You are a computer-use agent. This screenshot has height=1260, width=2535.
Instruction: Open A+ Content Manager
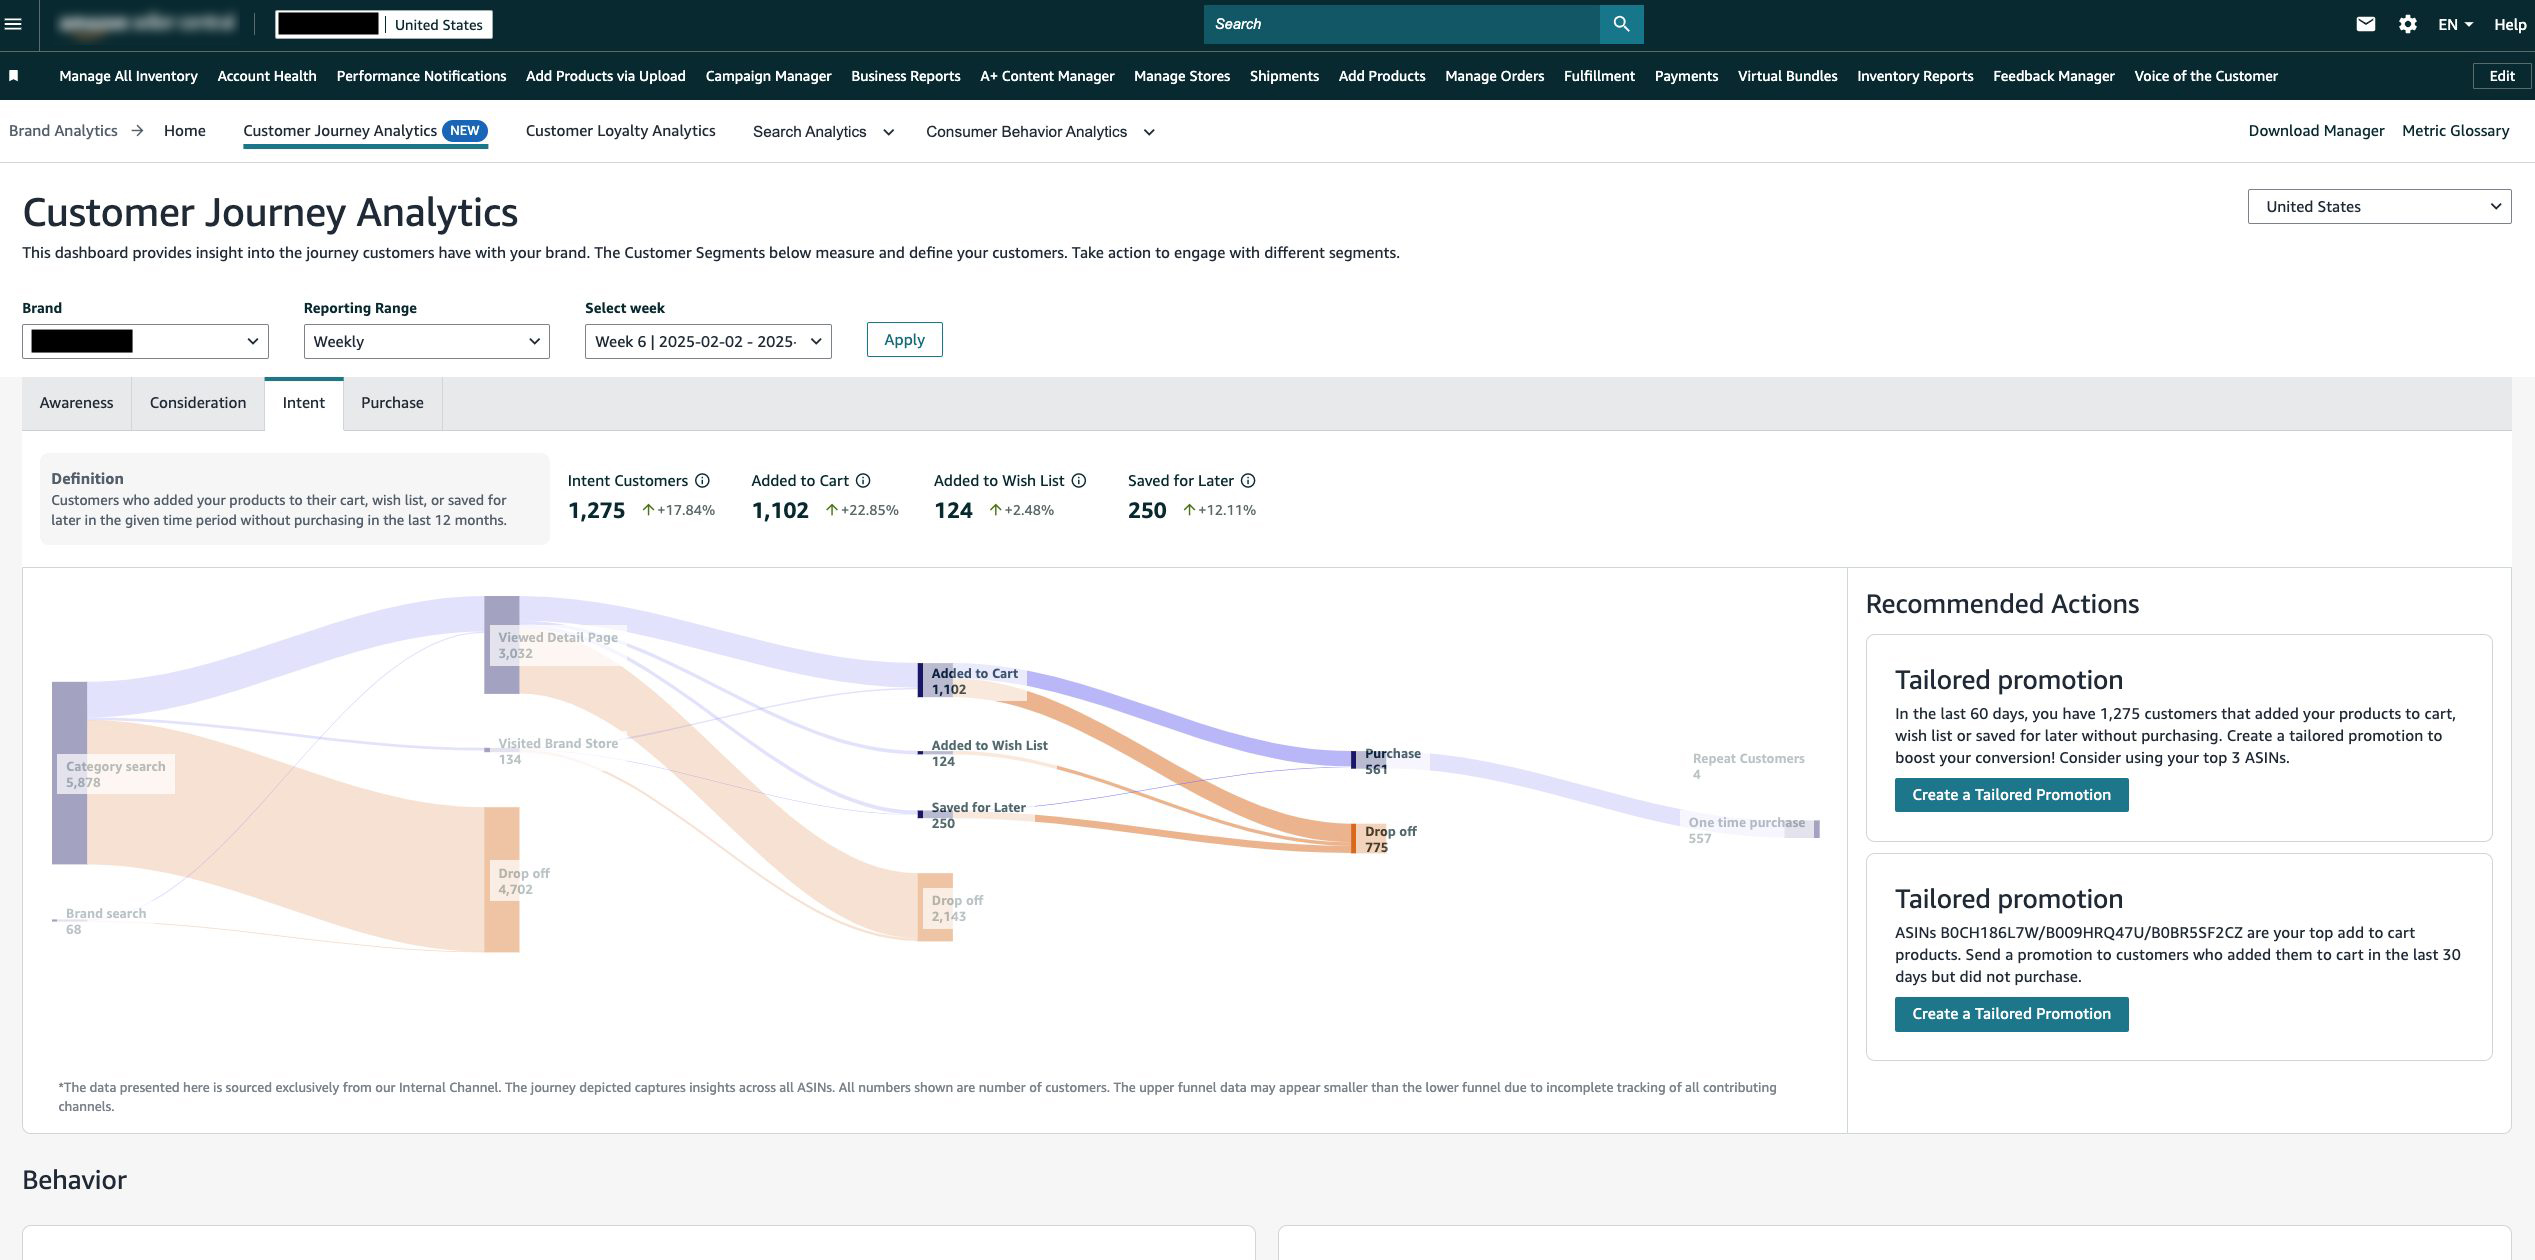coord(1047,76)
